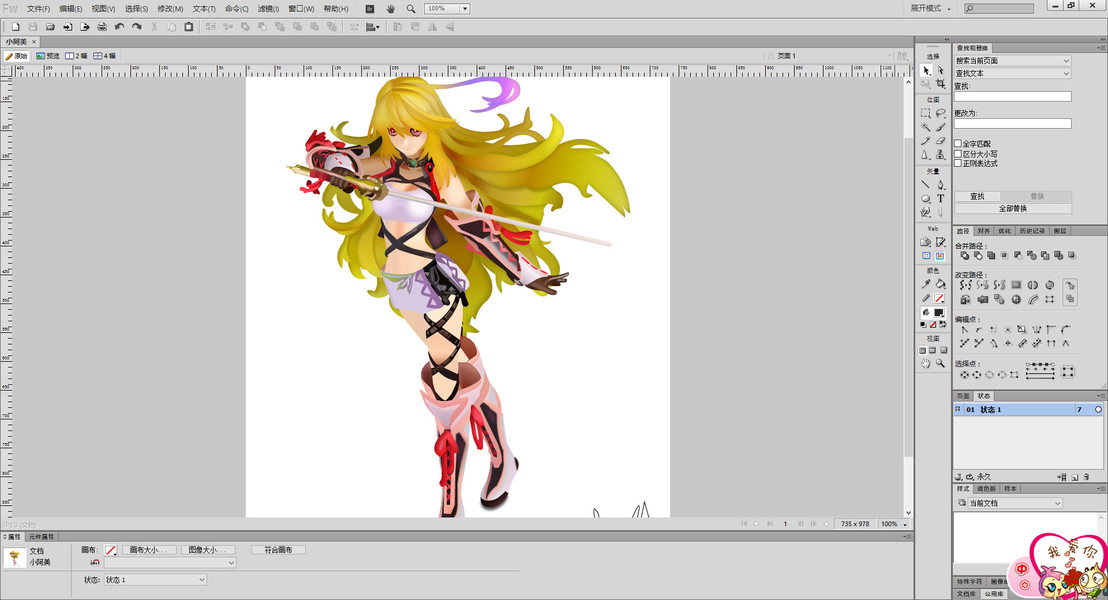Click the 全部替换 button

(1013, 208)
